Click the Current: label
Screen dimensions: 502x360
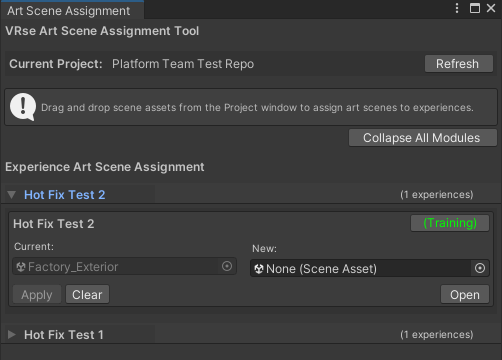pyautogui.click(x=34, y=247)
